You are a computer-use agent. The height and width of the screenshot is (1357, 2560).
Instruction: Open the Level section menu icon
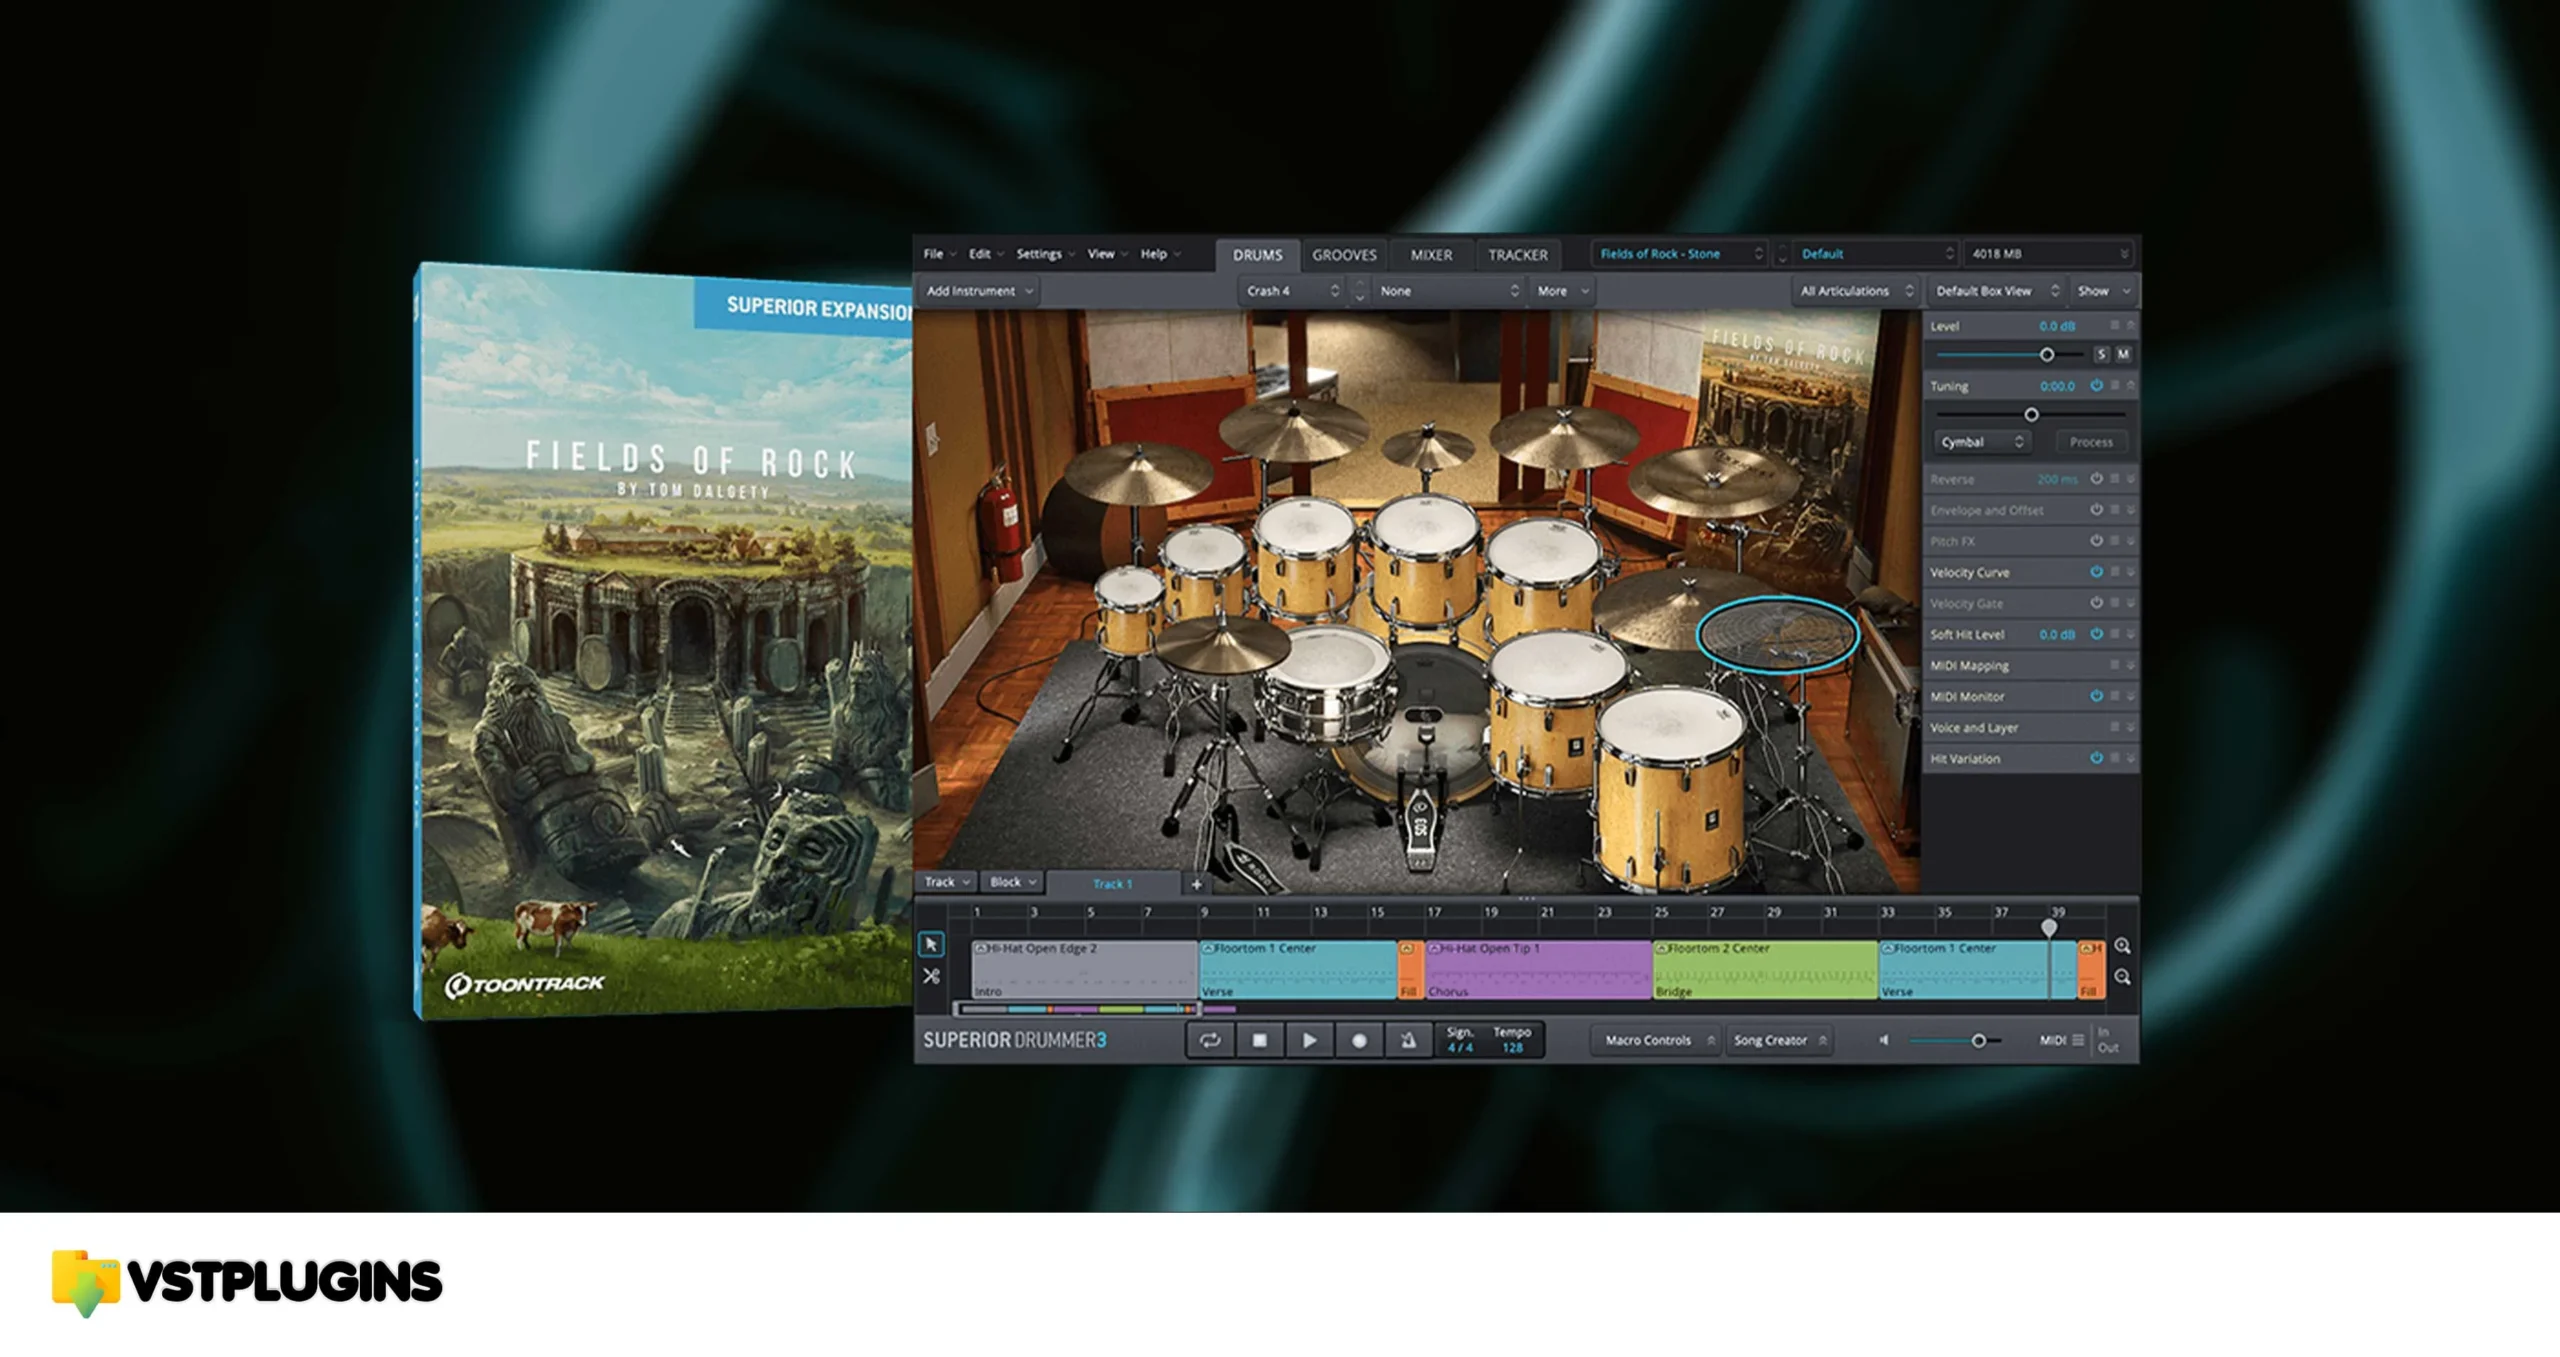pos(2114,326)
